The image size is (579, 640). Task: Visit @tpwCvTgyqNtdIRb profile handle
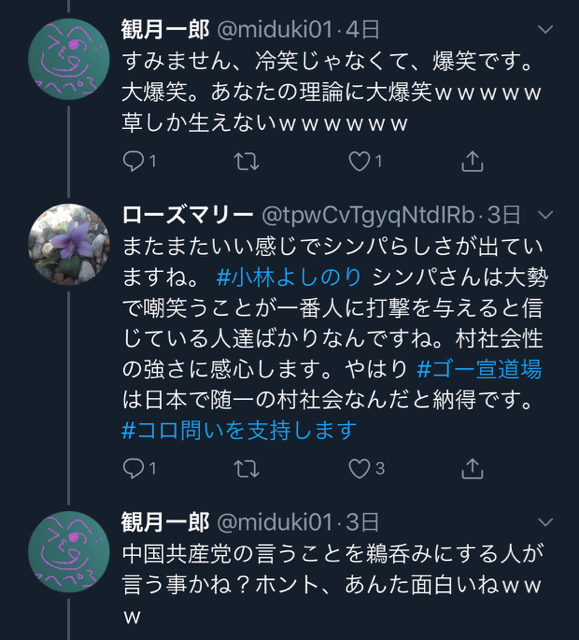[368, 215]
